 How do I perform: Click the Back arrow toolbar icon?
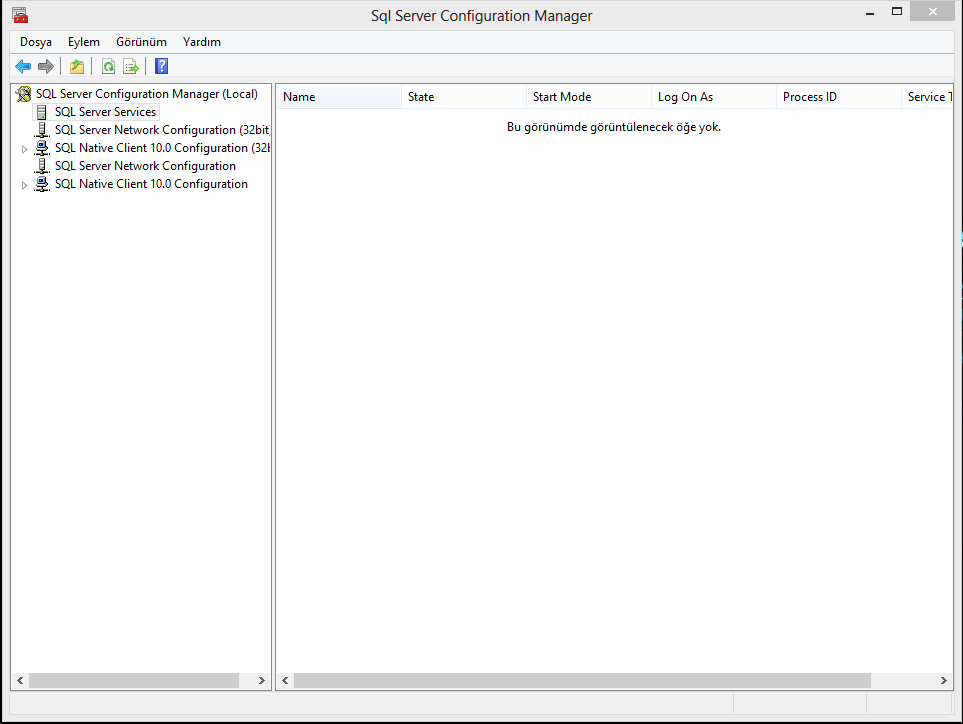(x=23, y=67)
